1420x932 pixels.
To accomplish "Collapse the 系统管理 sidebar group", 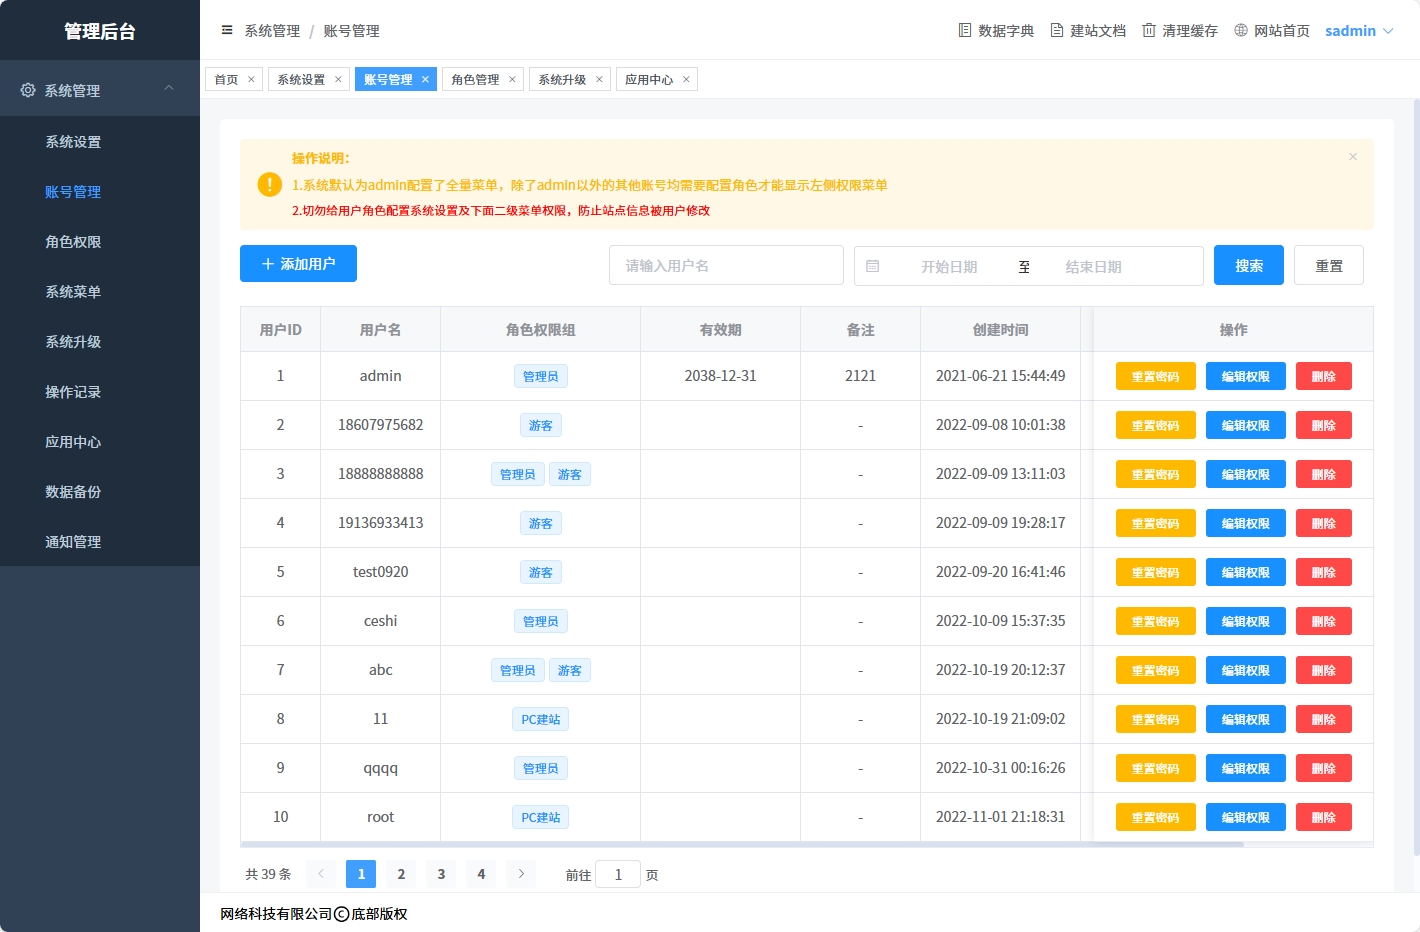I will 100,90.
